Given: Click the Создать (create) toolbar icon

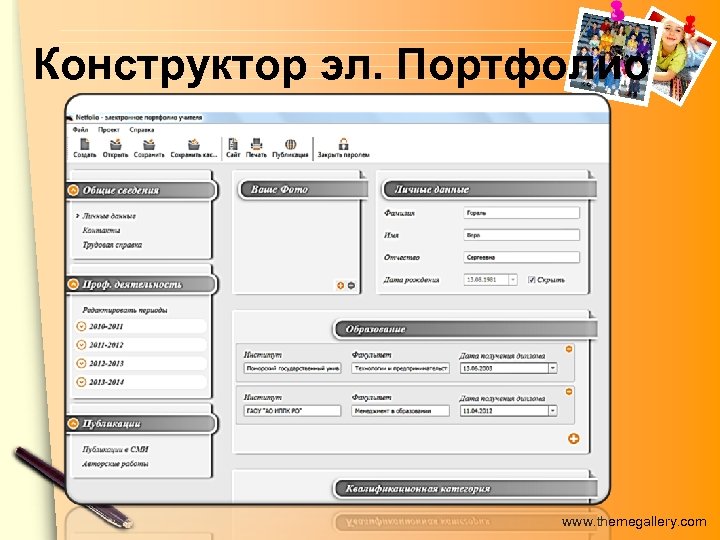Looking at the screenshot, I should [x=84, y=144].
